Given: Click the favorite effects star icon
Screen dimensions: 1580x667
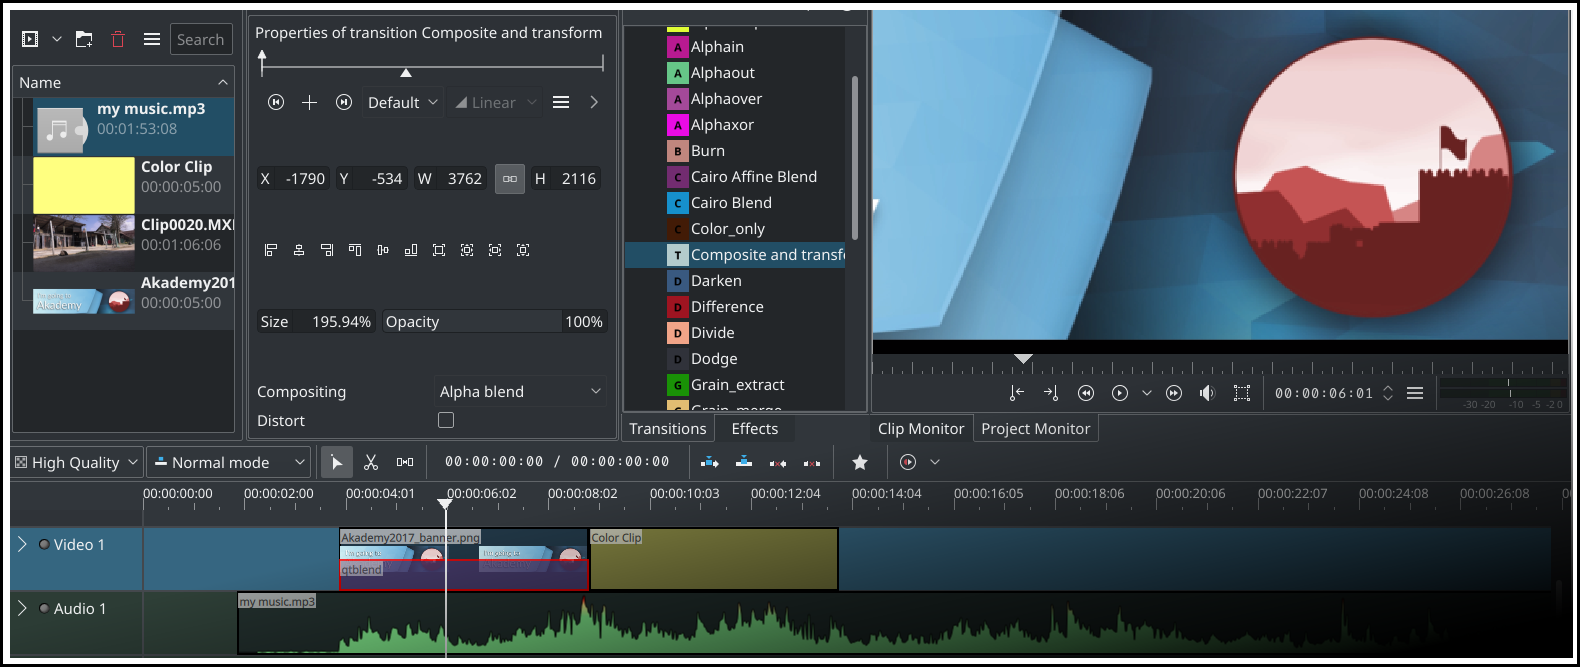Looking at the screenshot, I should click(860, 462).
